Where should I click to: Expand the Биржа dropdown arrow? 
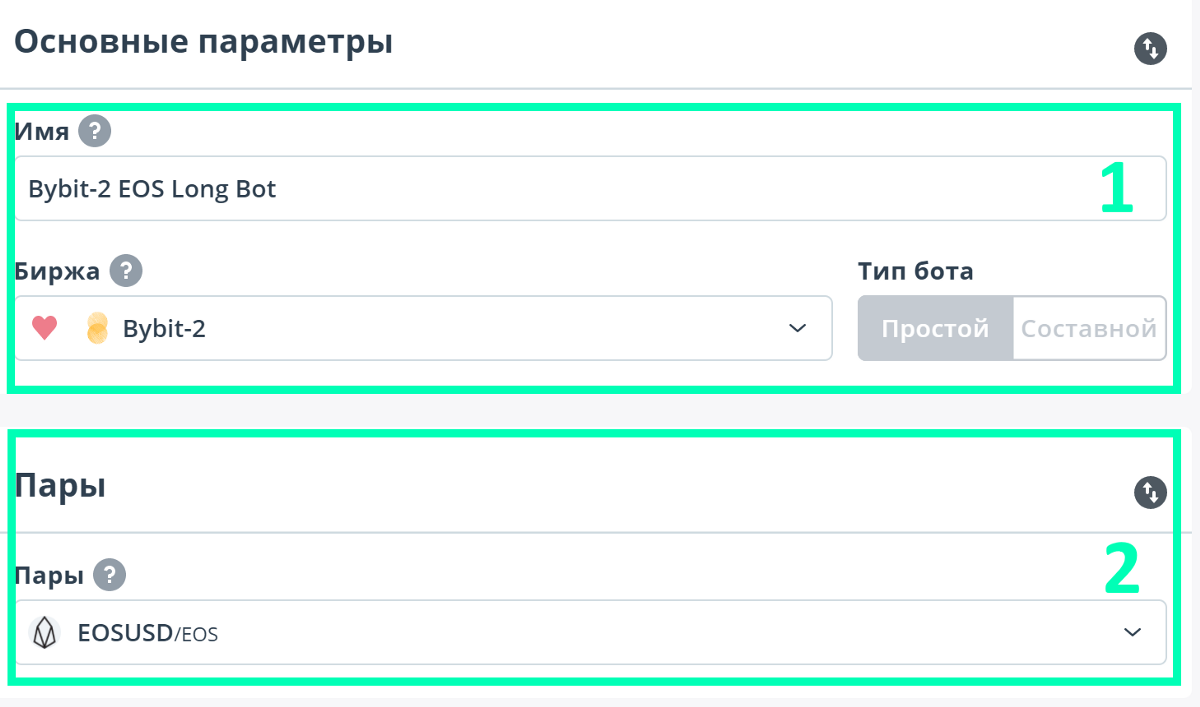[x=797, y=328]
